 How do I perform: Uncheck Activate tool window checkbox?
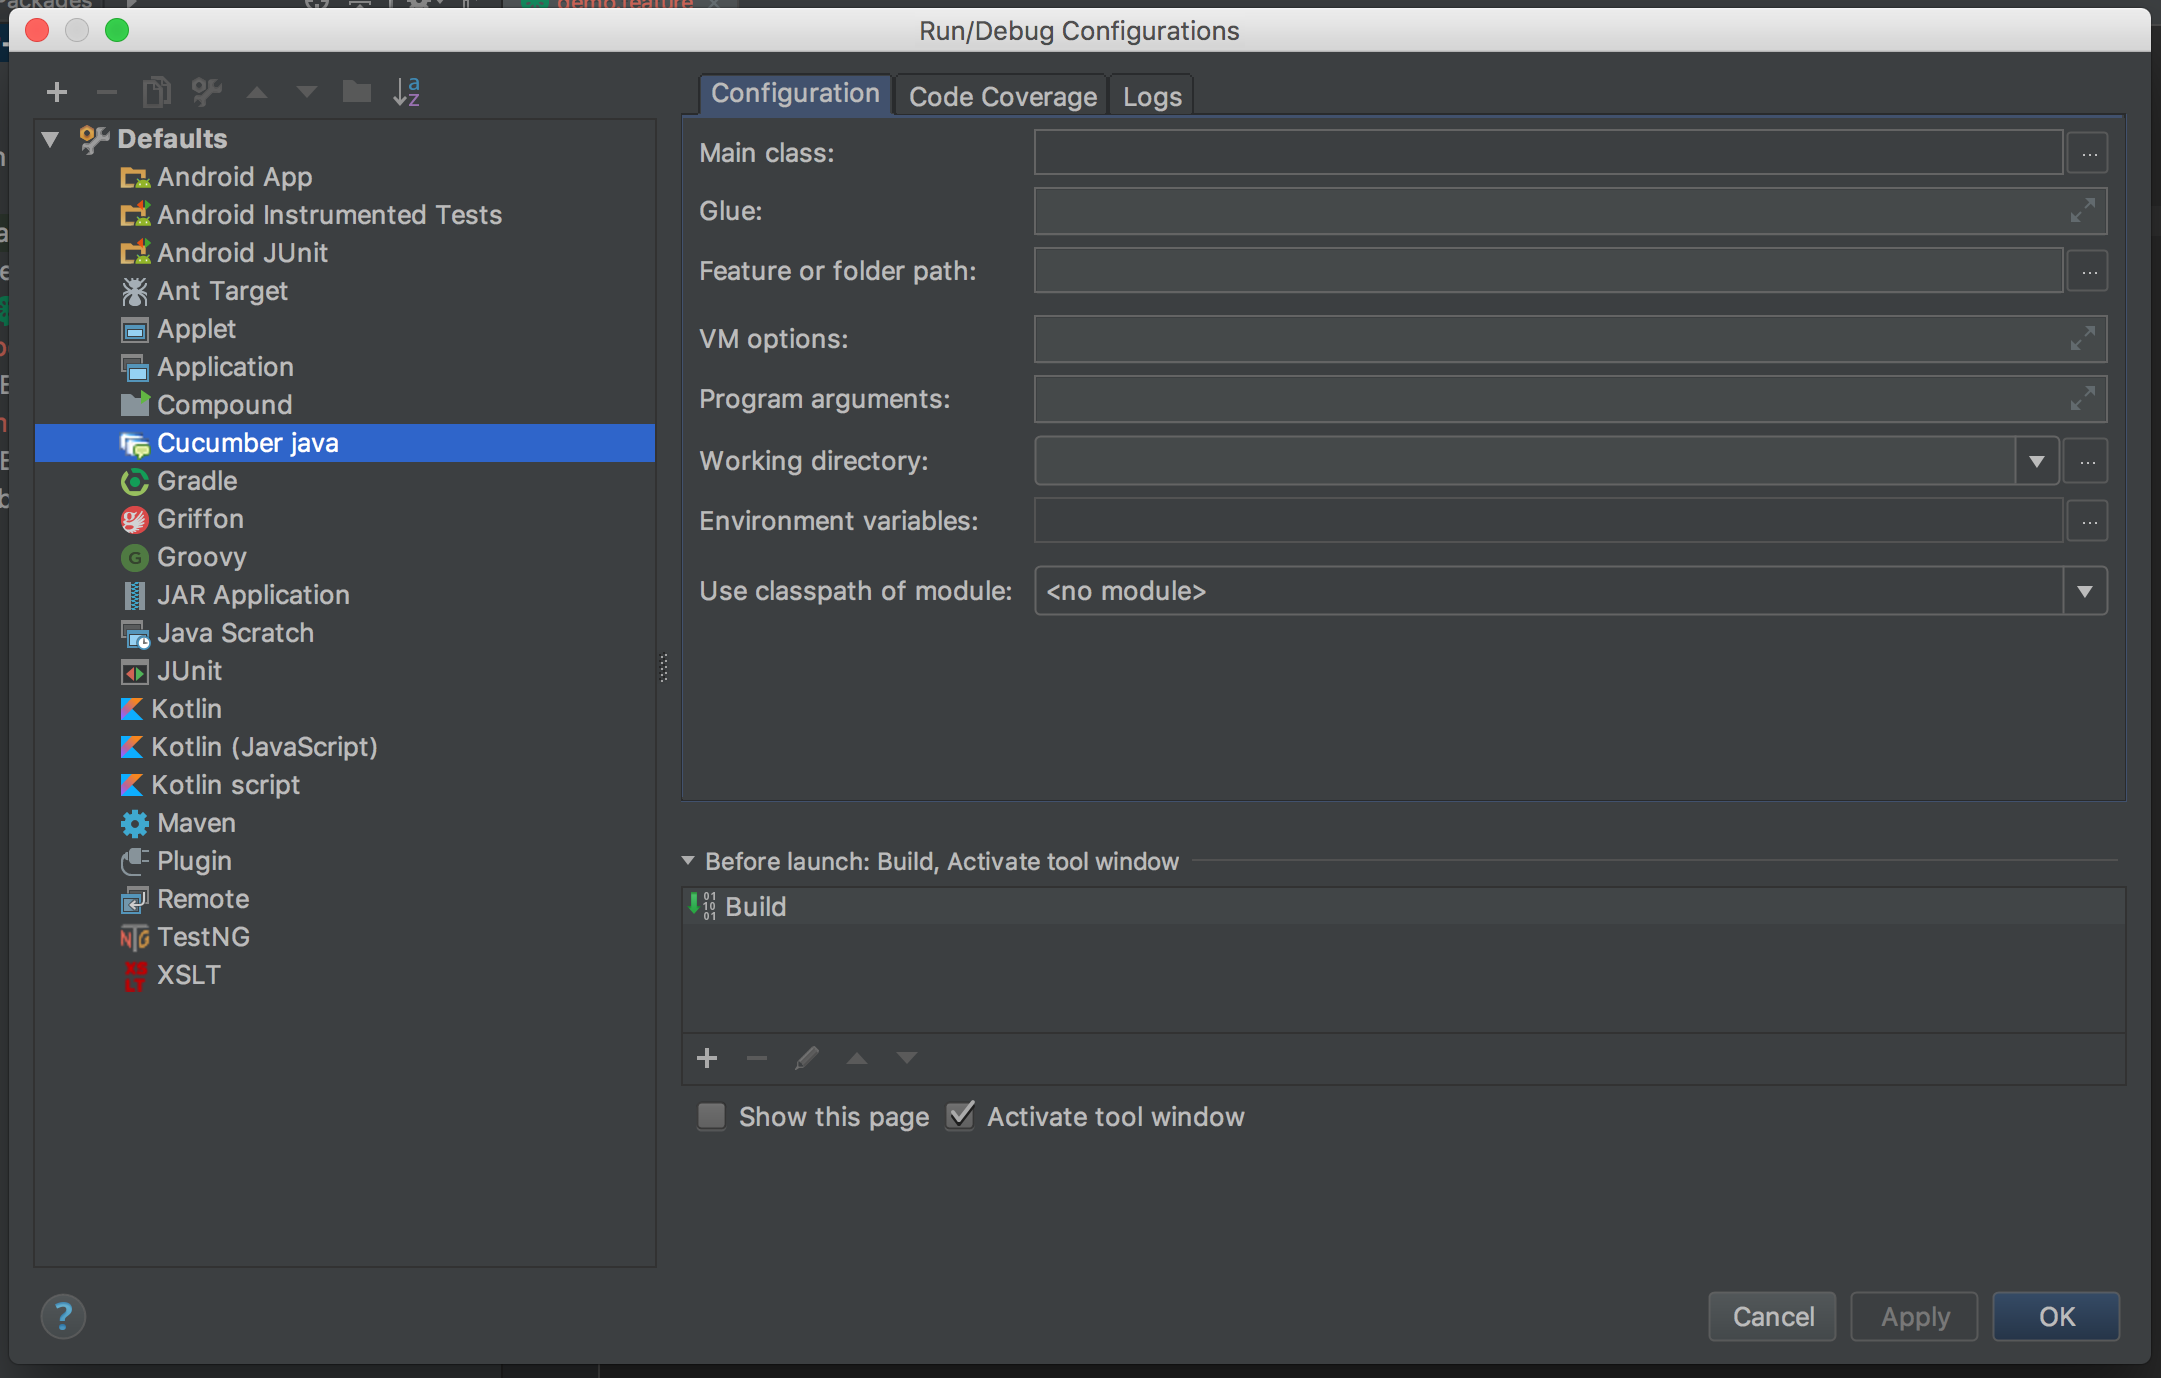[x=960, y=1116]
